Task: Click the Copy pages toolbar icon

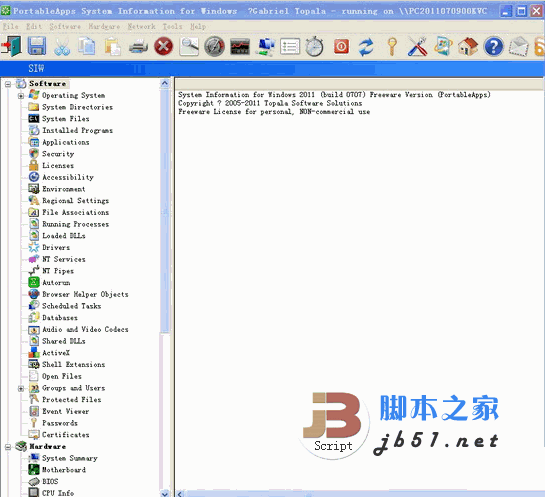Action: tap(87, 46)
